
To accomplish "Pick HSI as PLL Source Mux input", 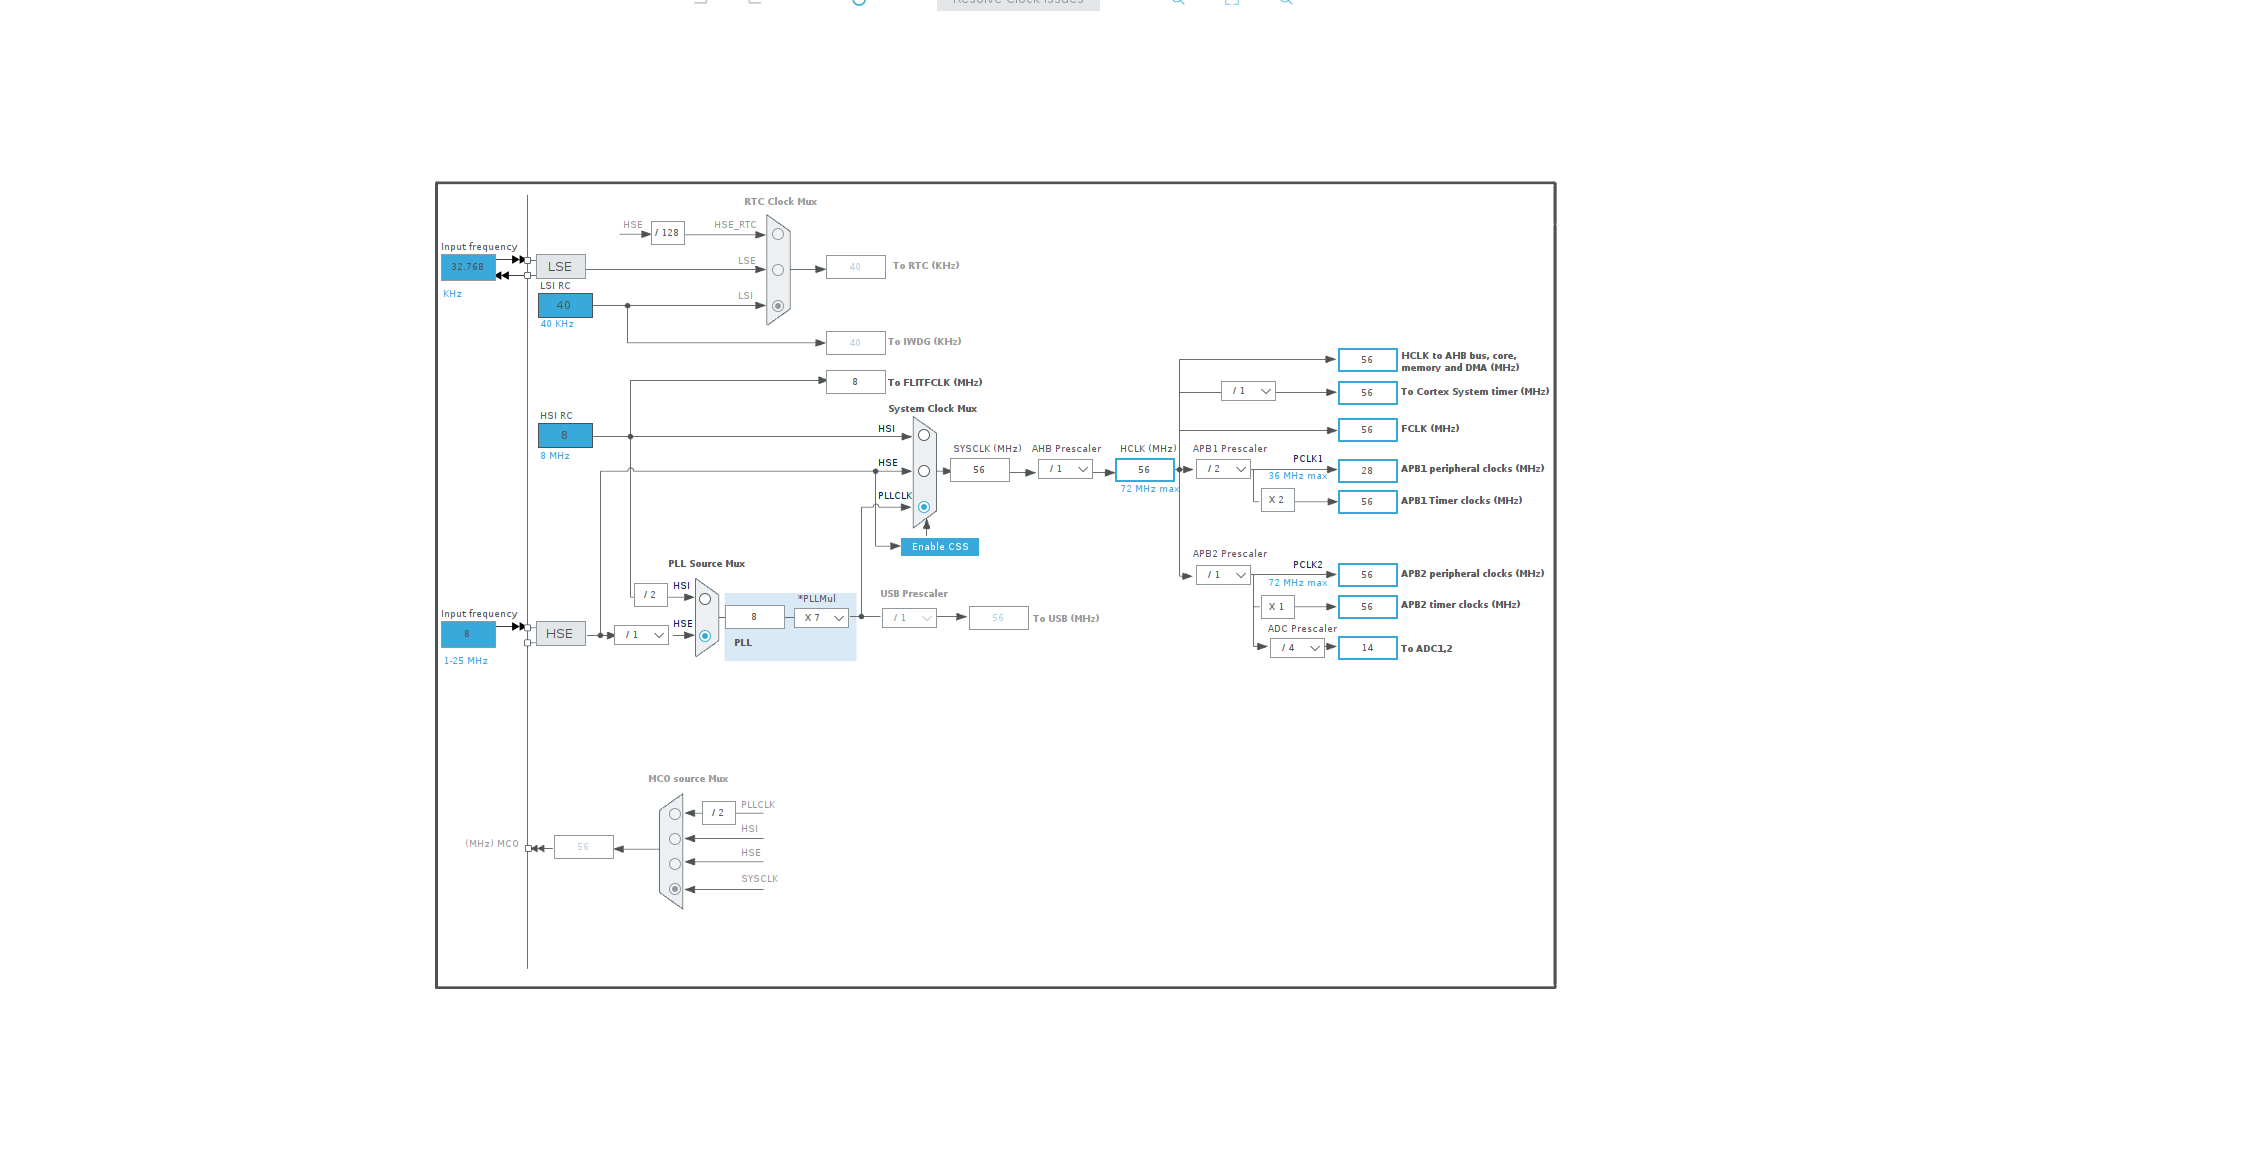I will [x=705, y=599].
